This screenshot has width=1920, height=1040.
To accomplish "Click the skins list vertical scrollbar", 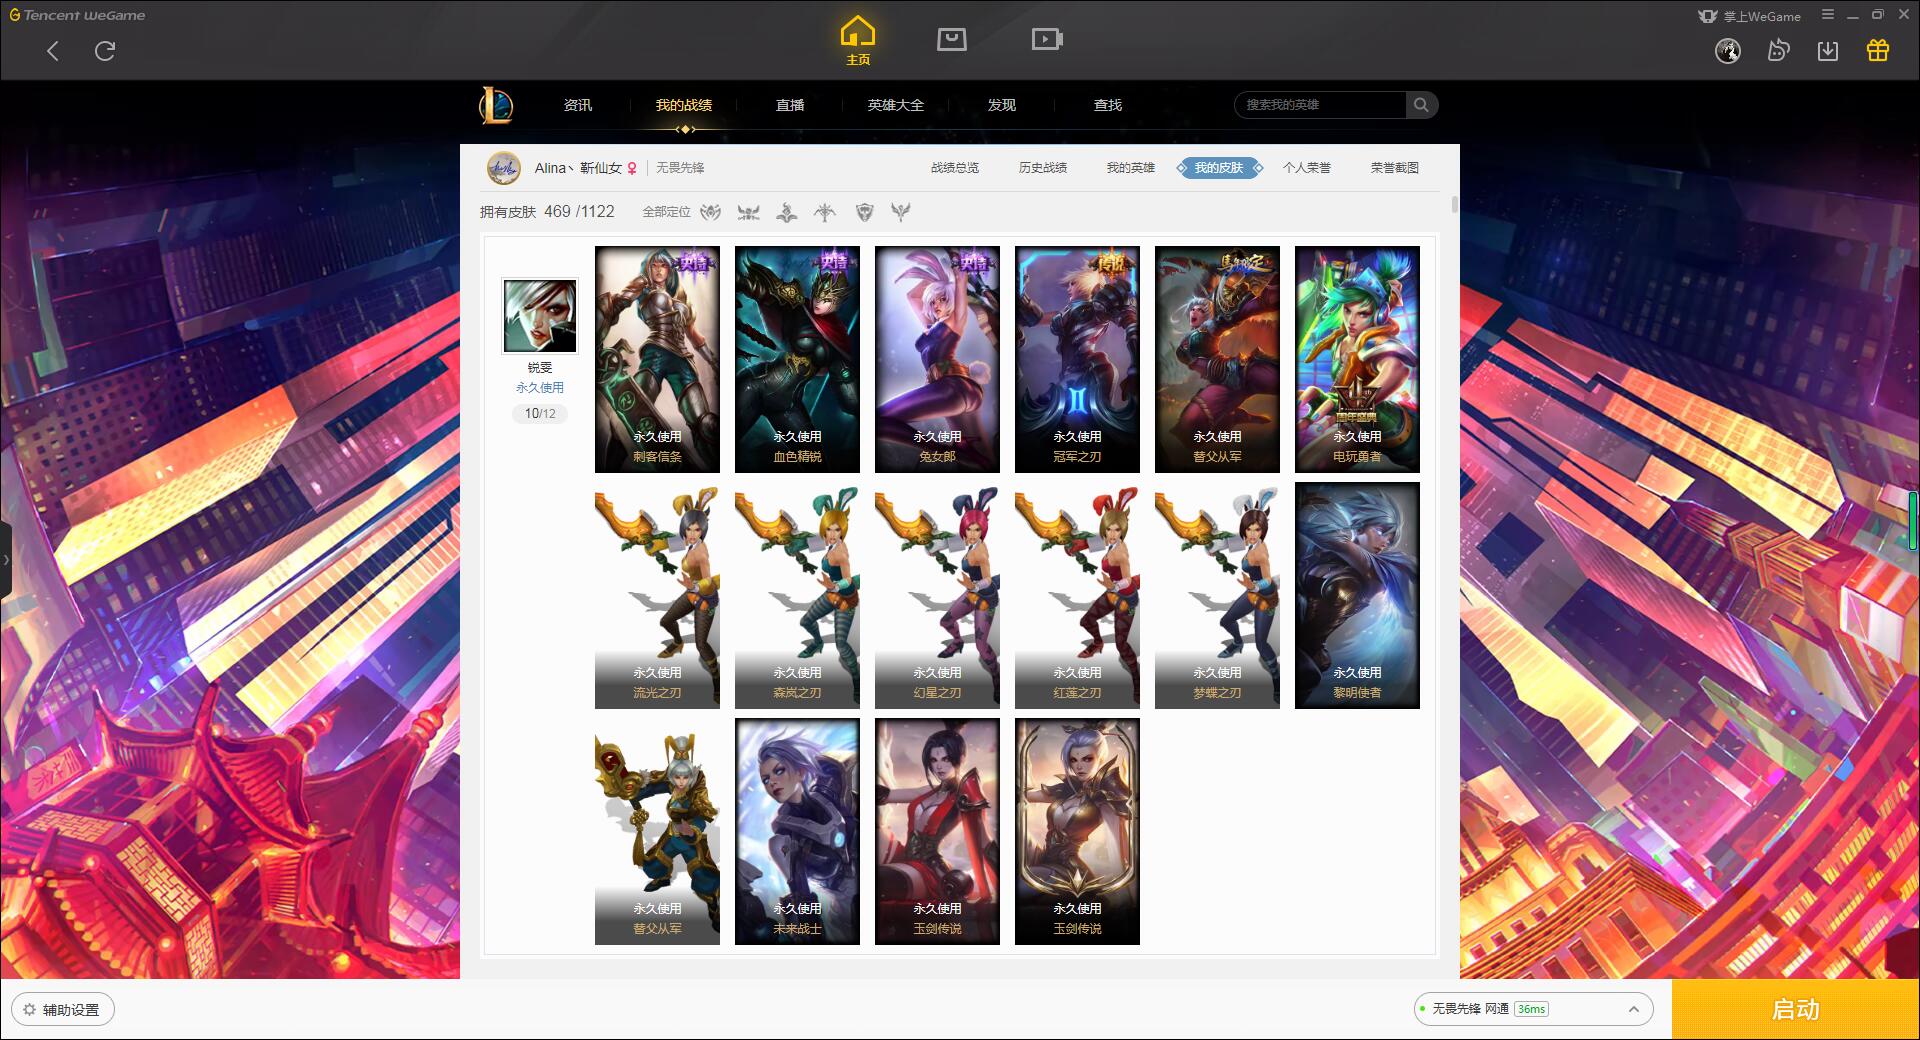I will pos(1454,205).
